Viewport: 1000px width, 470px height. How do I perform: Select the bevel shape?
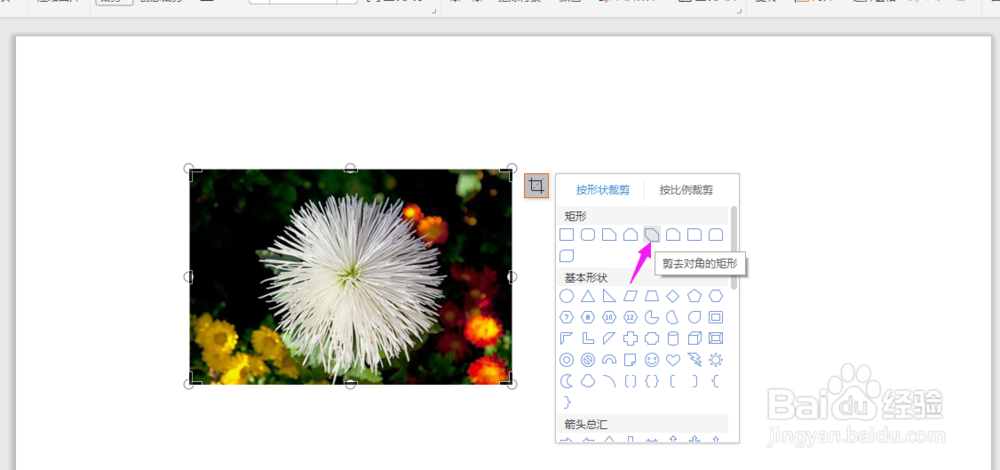point(716,338)
